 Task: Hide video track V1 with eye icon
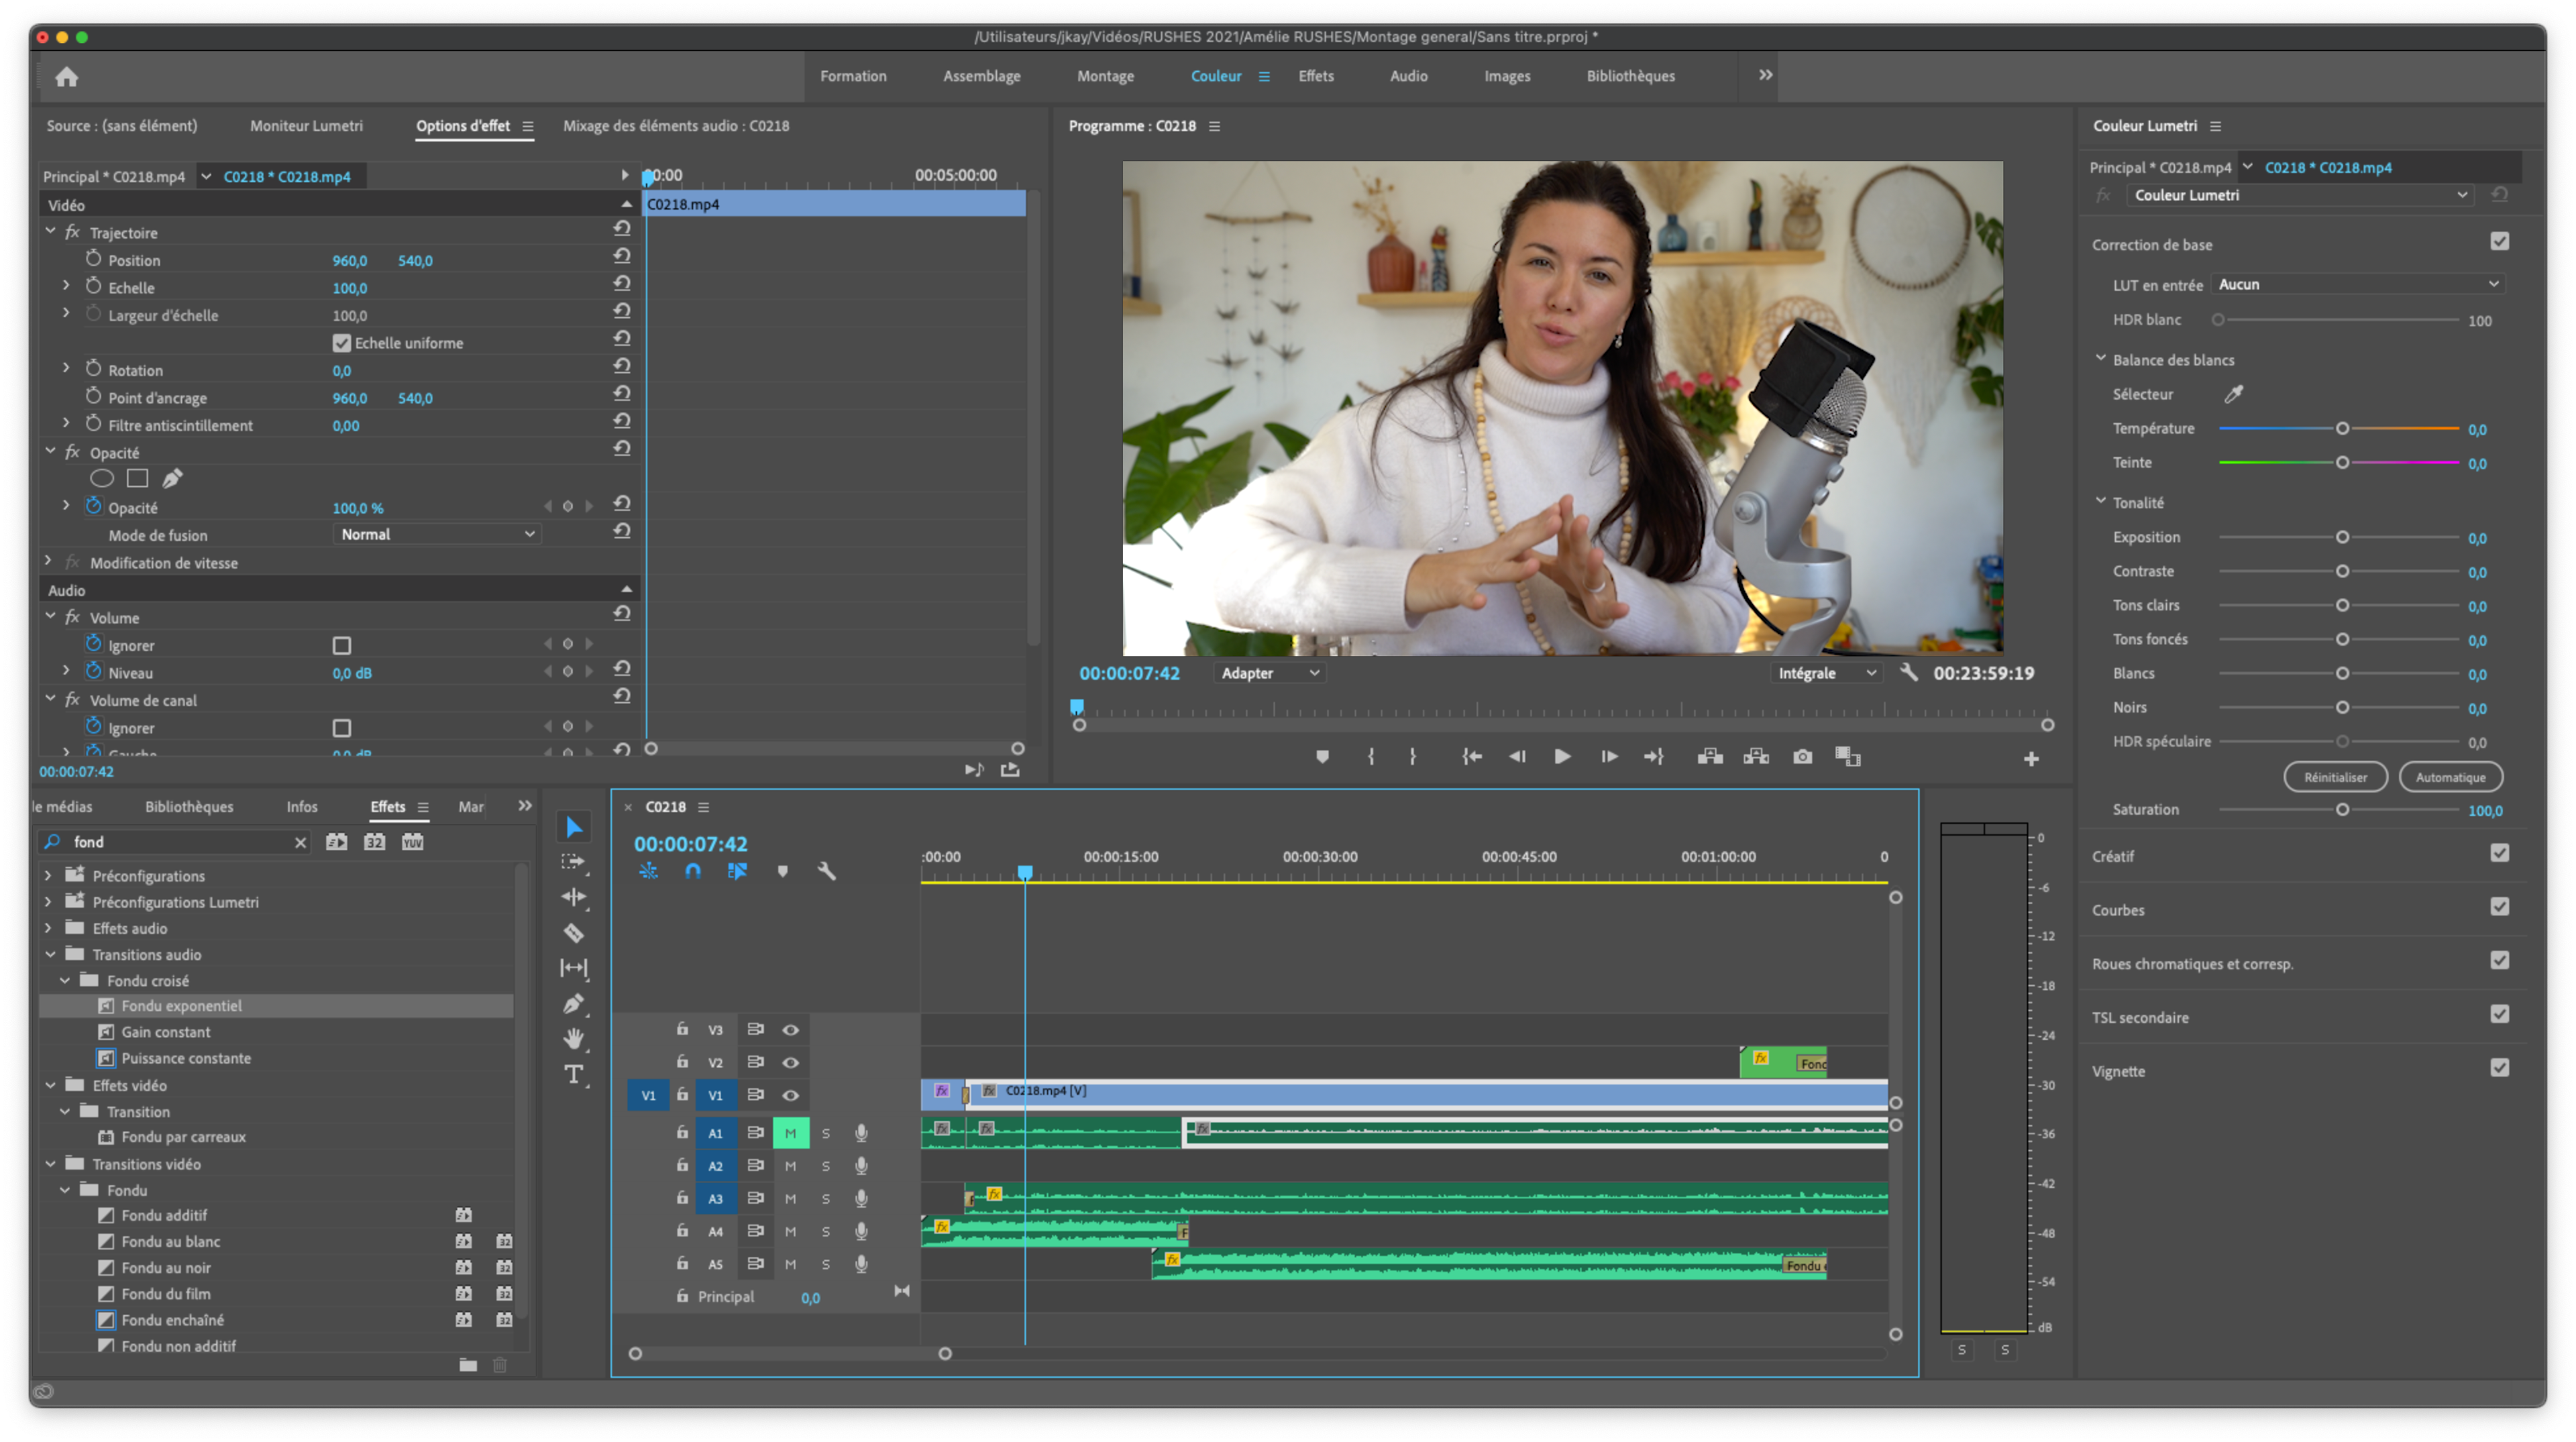coord(790,1095)
